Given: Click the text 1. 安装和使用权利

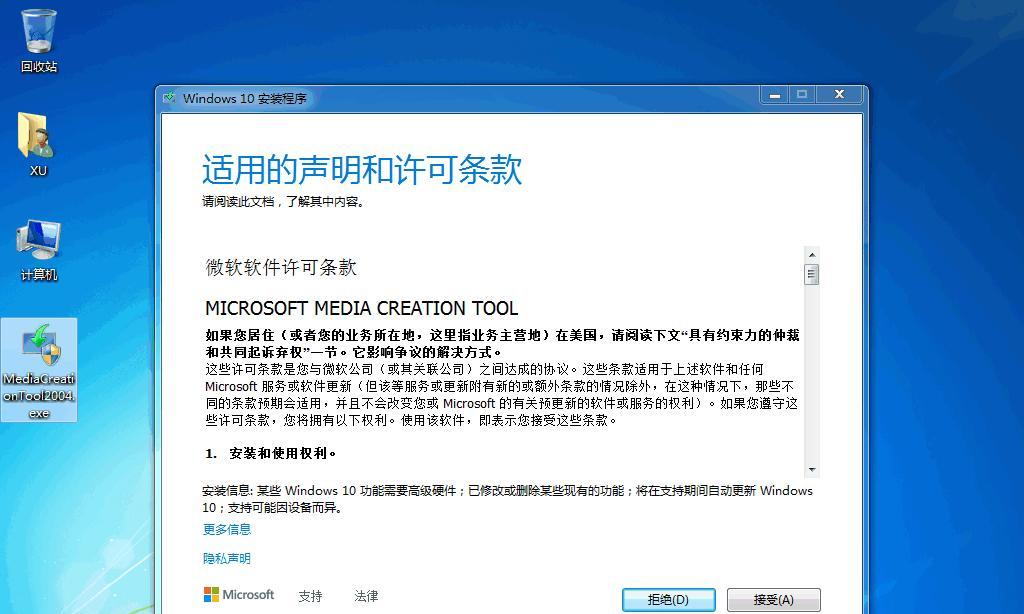Looking at the screenshot, I should [270, 453].
